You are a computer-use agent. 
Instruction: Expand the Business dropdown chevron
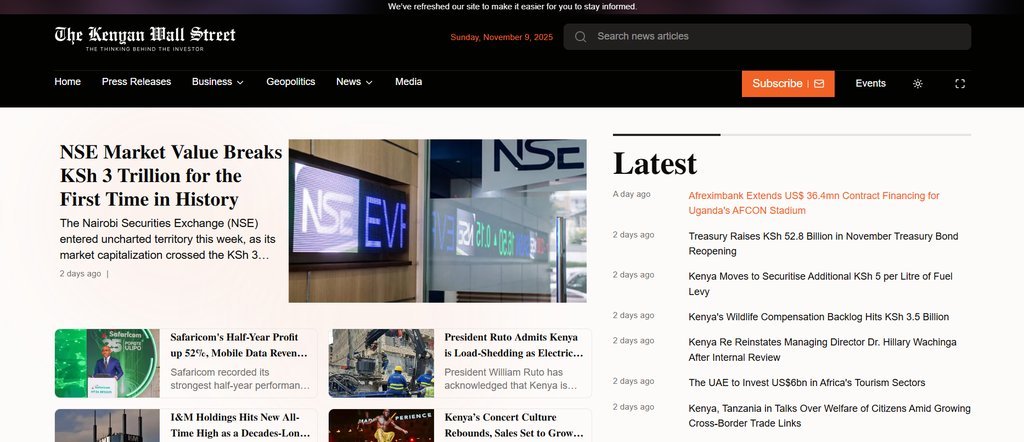[x=240, y=82]
